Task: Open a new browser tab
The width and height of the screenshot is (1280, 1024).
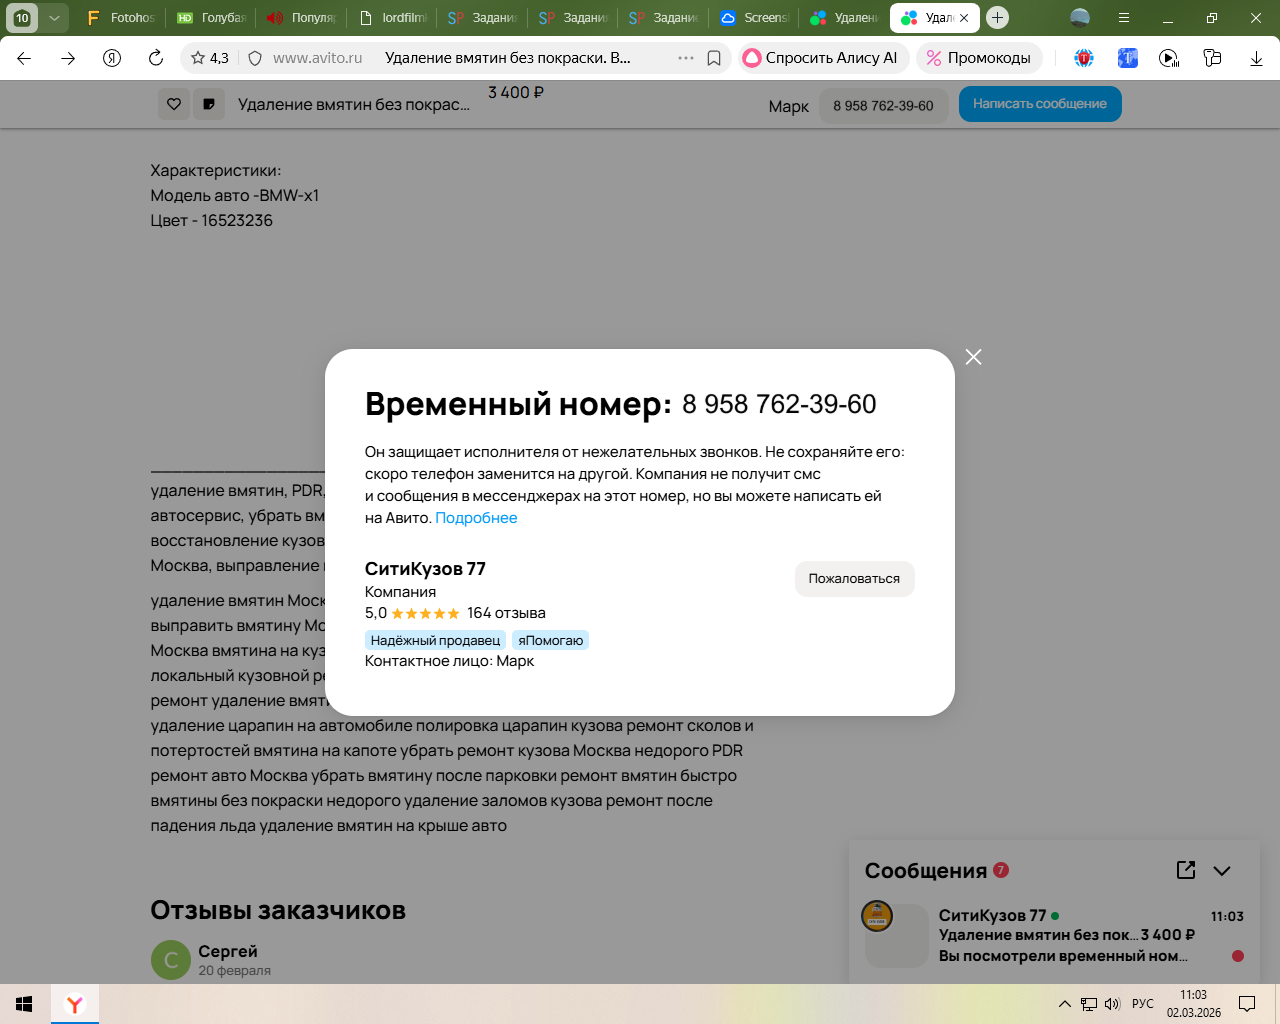Action: coord(997,18)
